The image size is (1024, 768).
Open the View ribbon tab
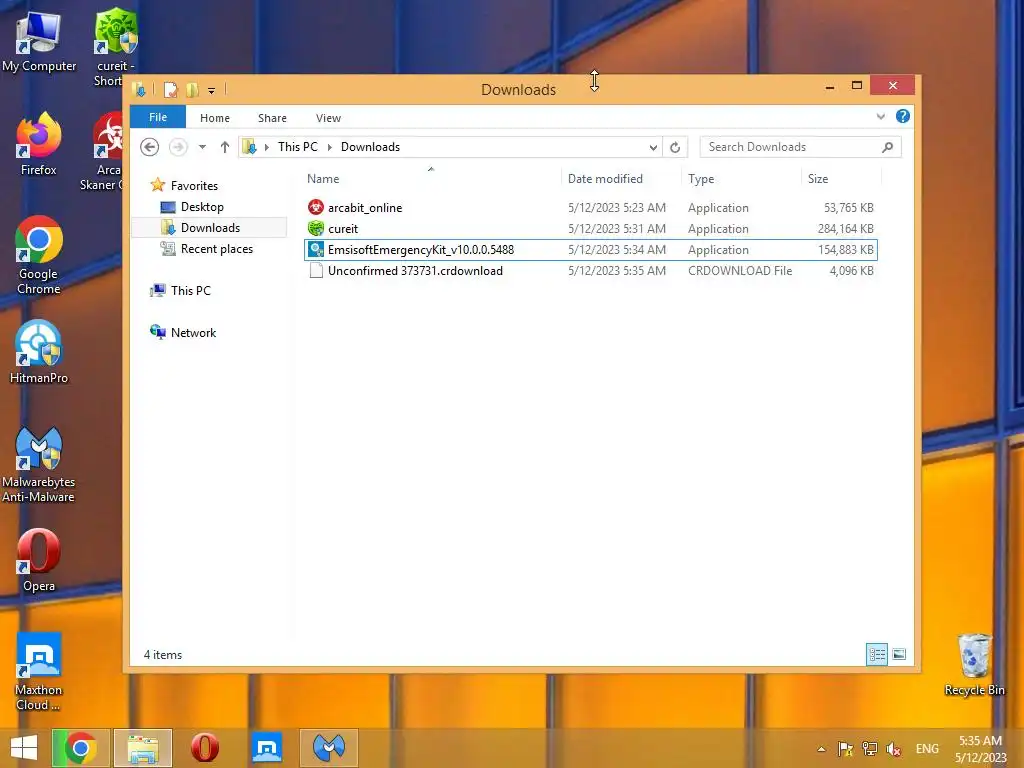[x=328, y=118]
